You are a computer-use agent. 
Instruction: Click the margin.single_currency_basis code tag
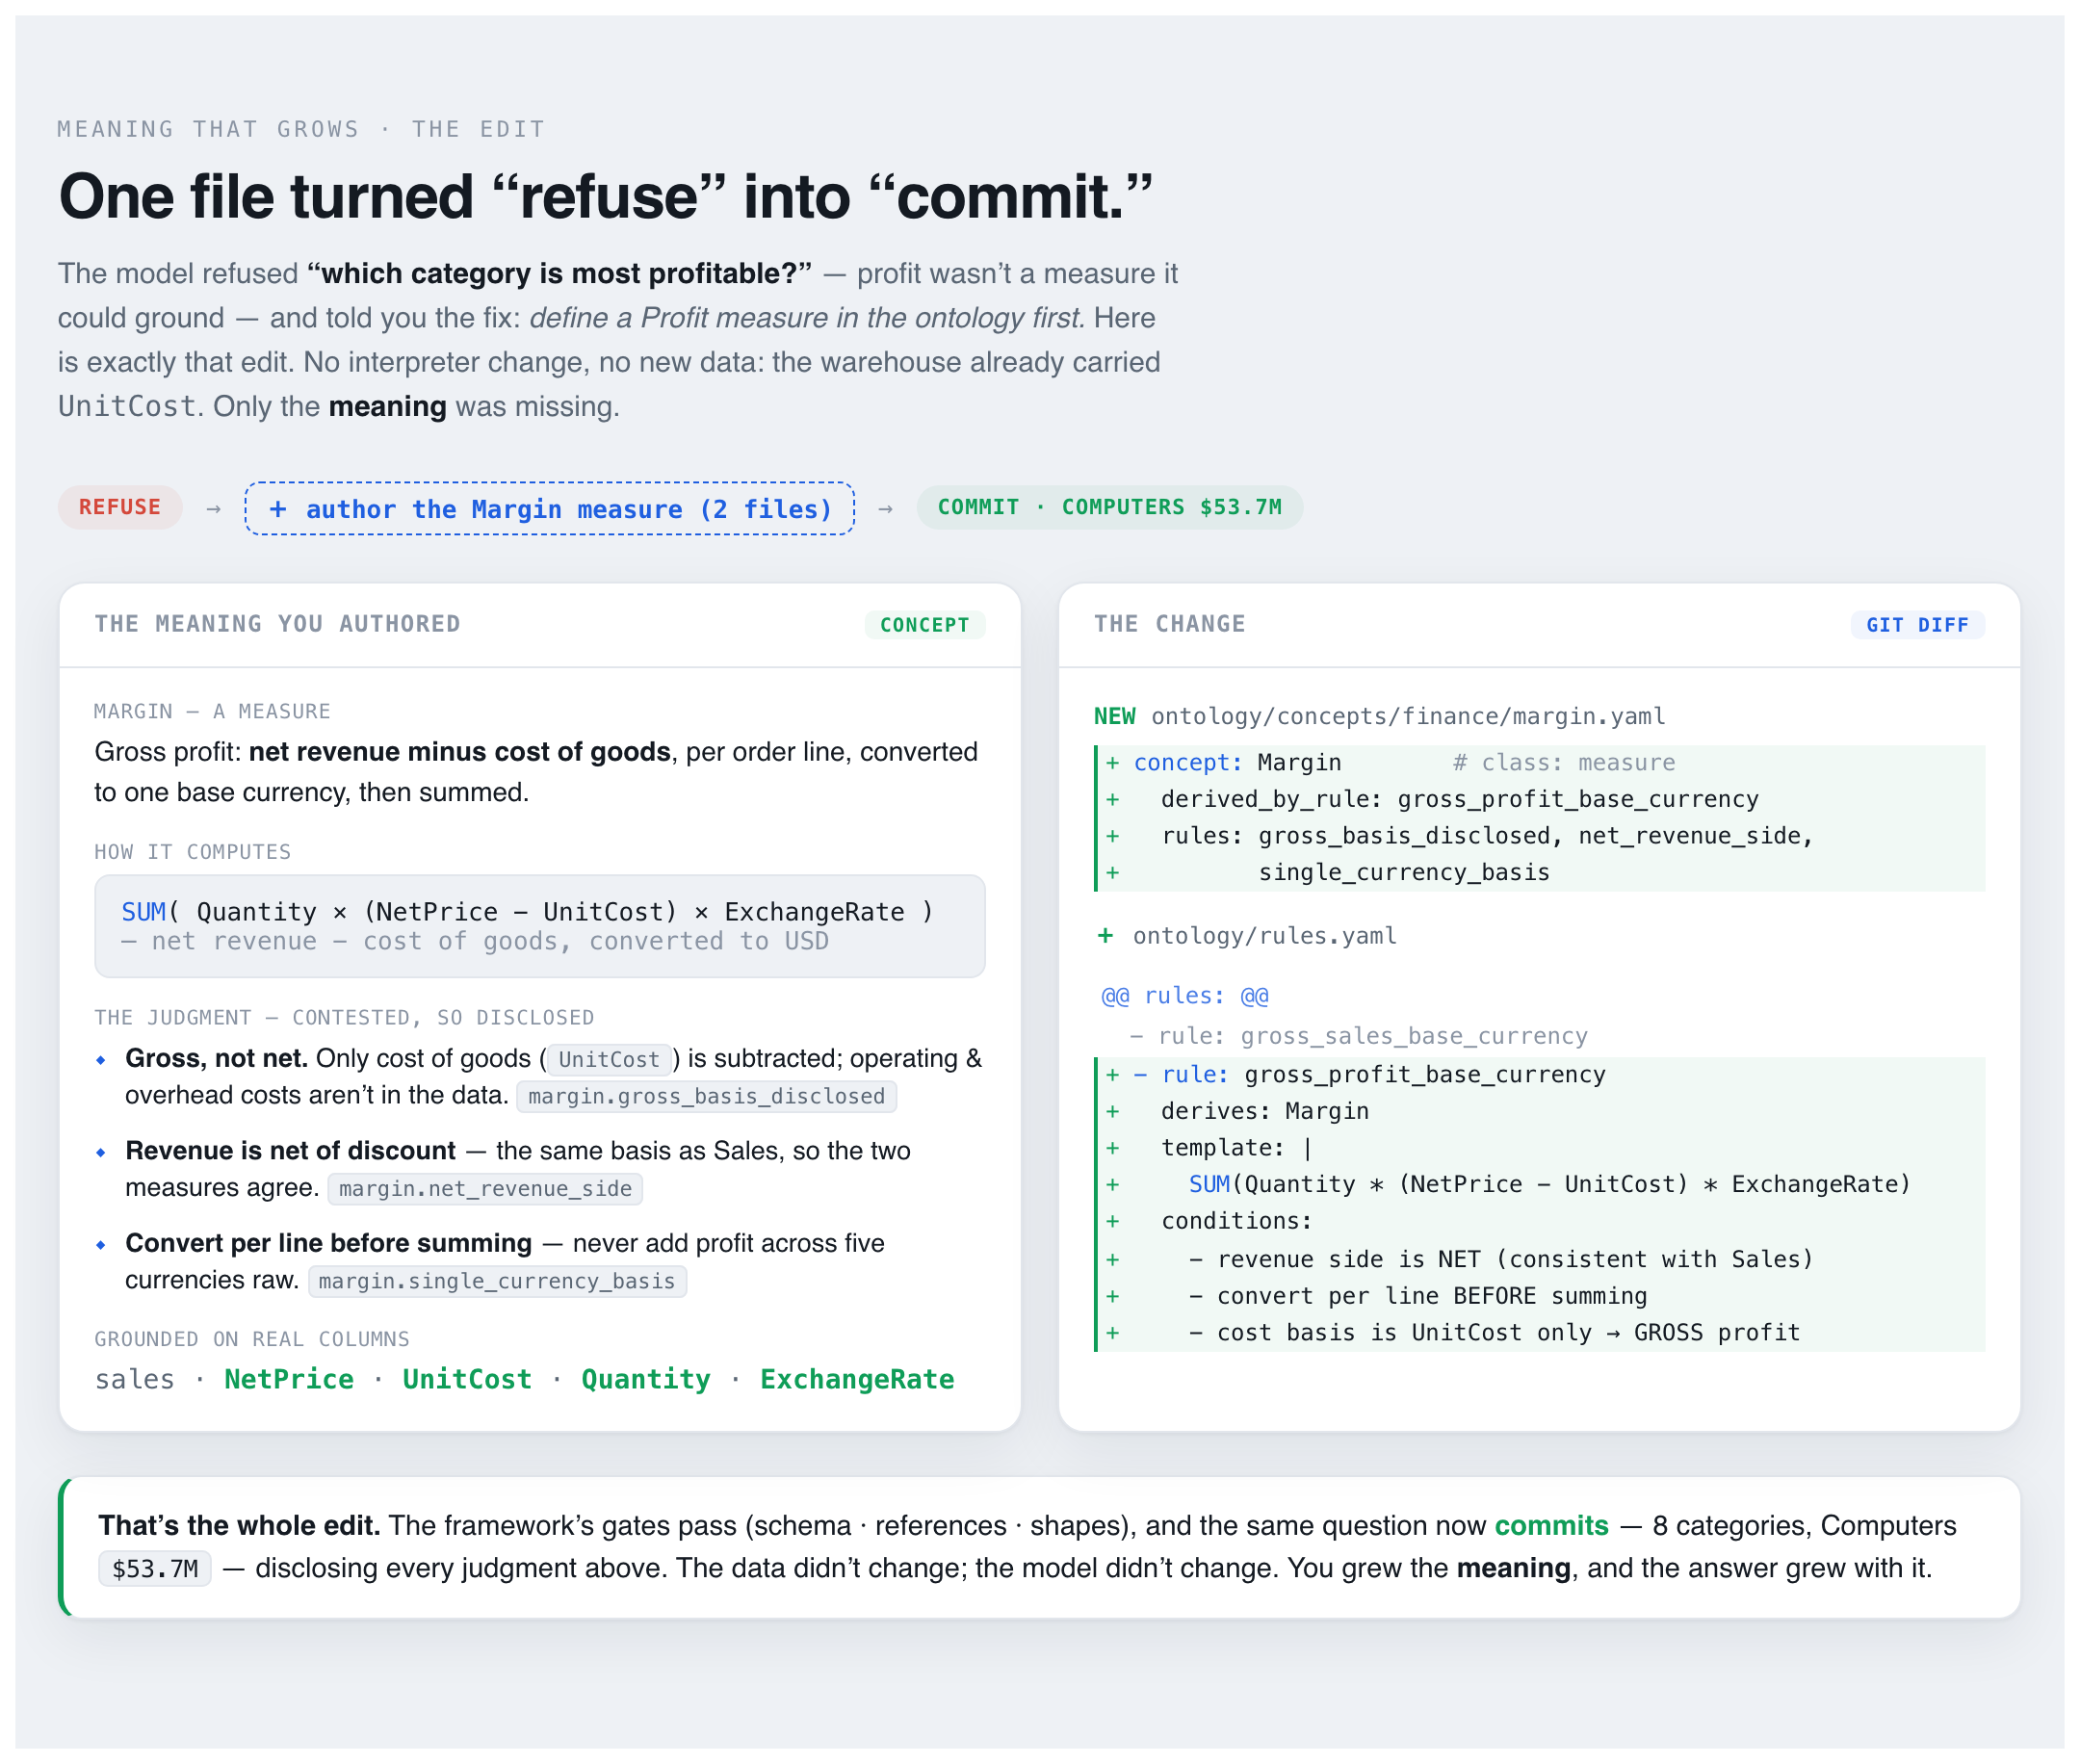497,1281
